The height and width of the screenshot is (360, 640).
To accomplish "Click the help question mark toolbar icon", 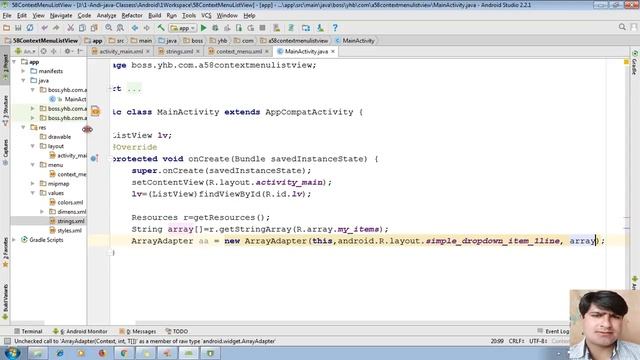I will 335,28.
